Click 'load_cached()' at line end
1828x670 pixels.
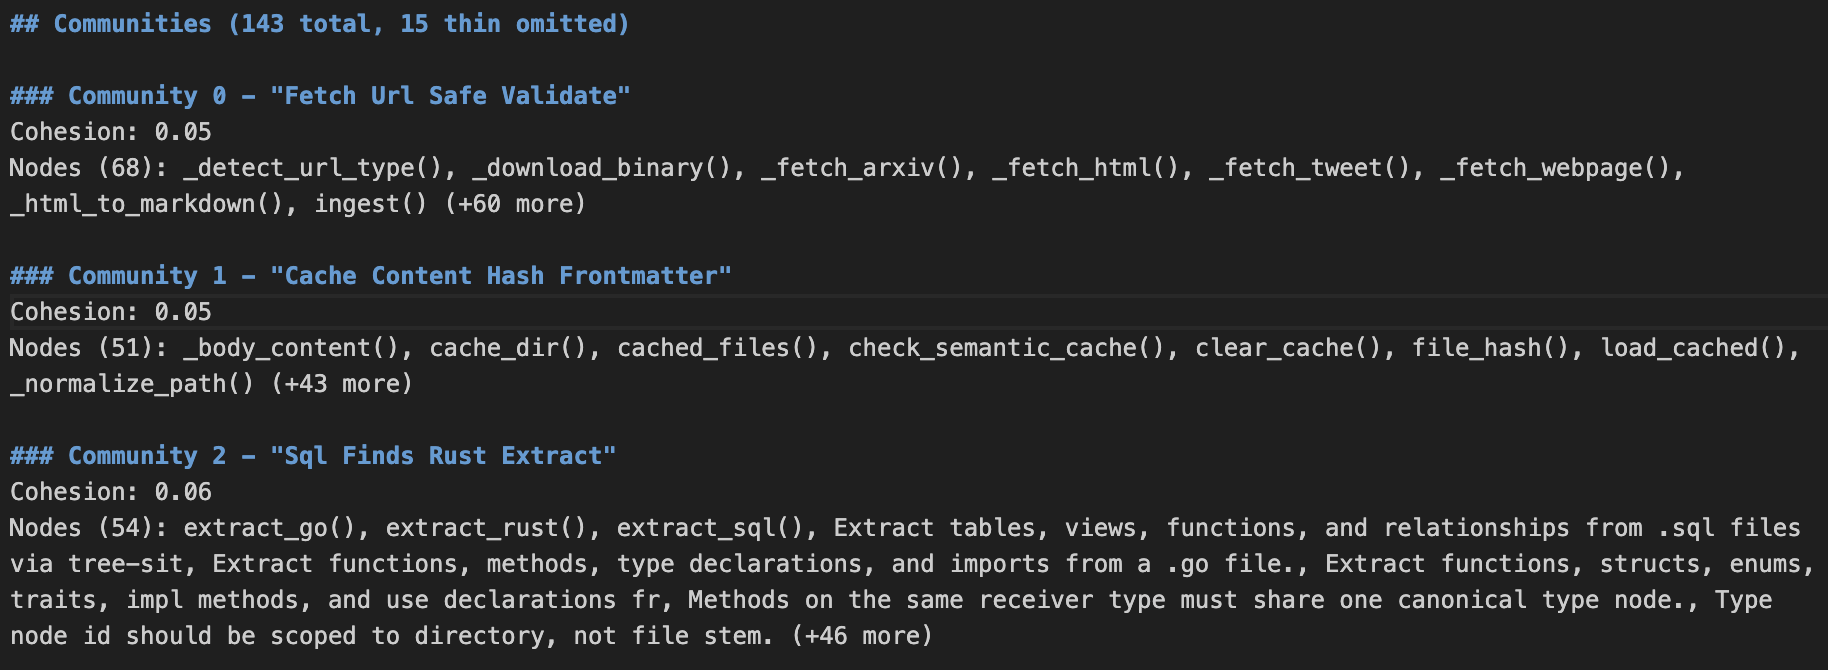[1693, 348]
